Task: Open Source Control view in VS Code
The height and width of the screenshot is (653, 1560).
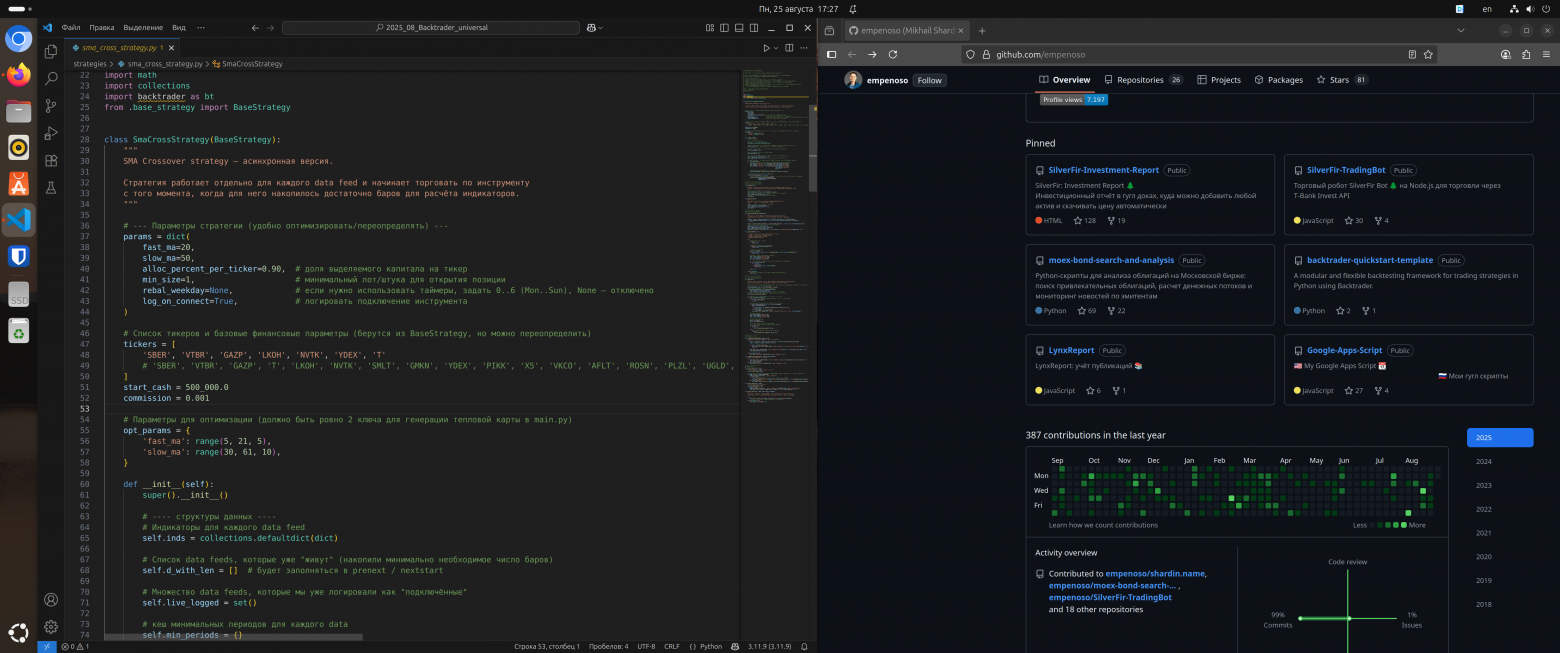Action: pos(51,105)
